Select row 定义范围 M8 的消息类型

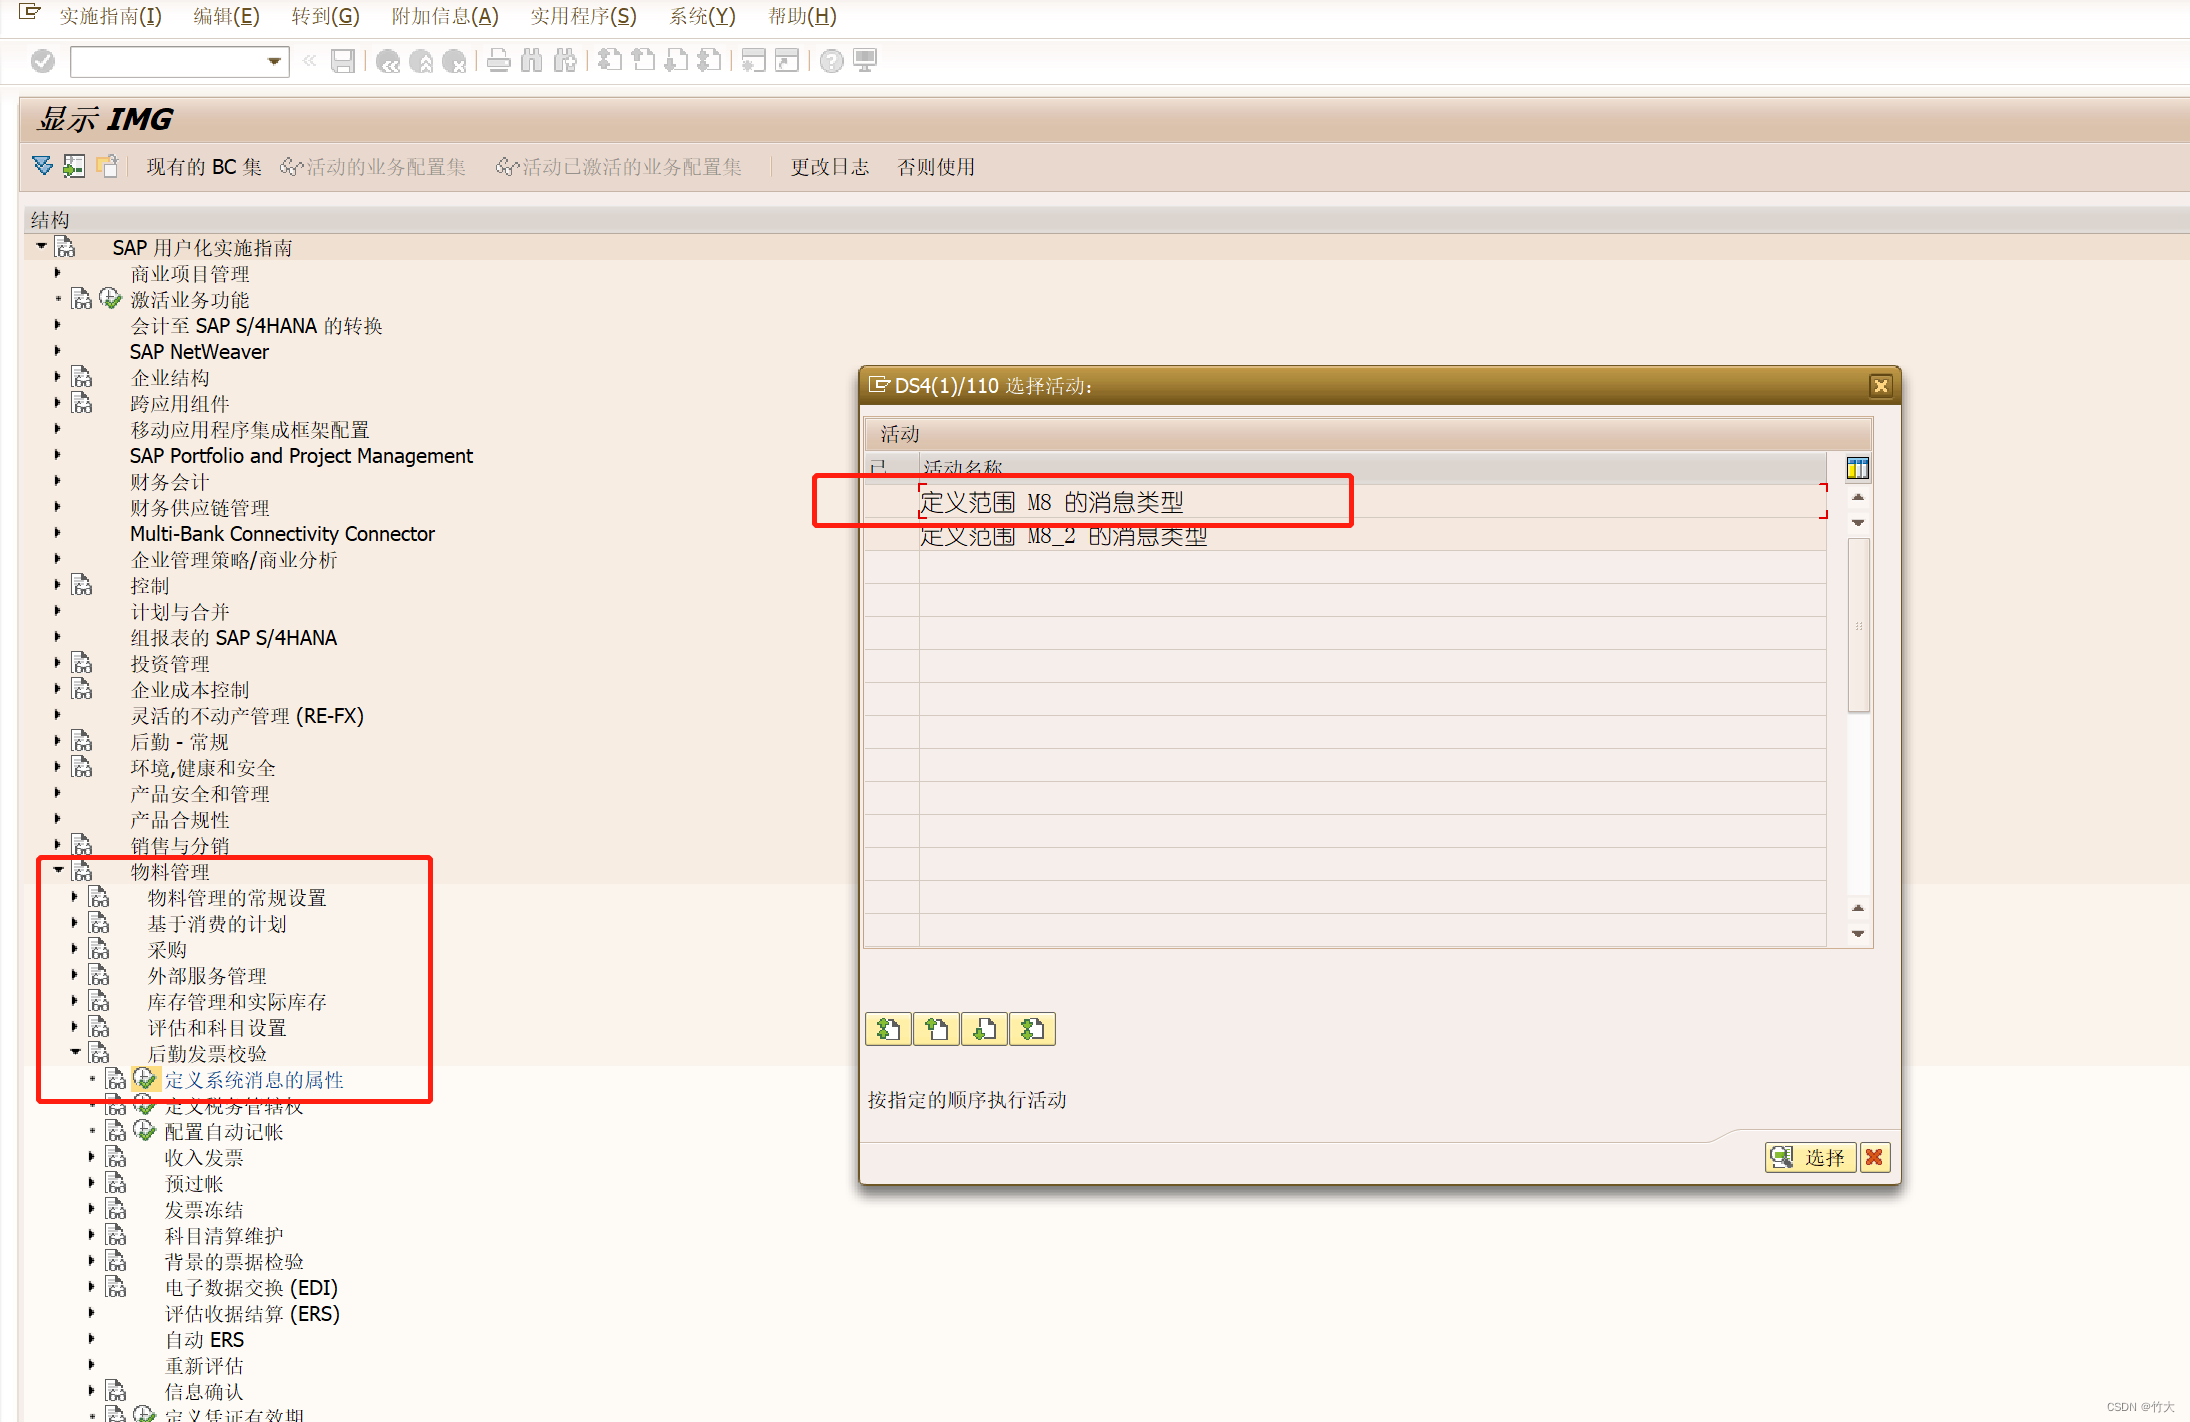[1051, 502]
